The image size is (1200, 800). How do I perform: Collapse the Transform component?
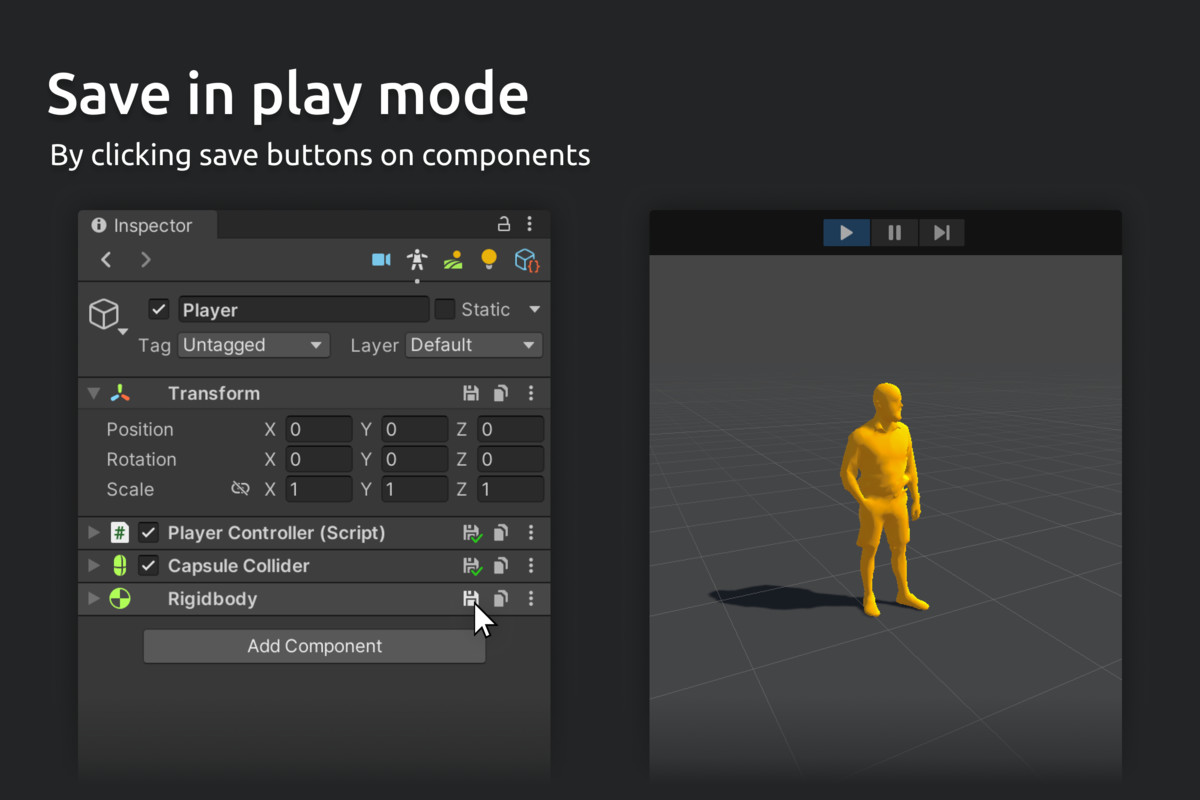(x=94, y=394)
